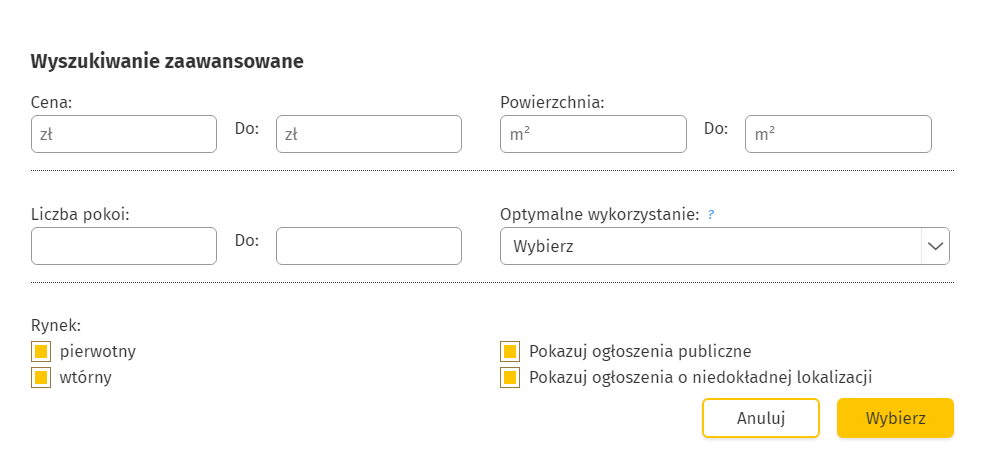This screenshot has height=461, width=987.
Task: Click the wtórny label text
Action: [x=86, y=378]
